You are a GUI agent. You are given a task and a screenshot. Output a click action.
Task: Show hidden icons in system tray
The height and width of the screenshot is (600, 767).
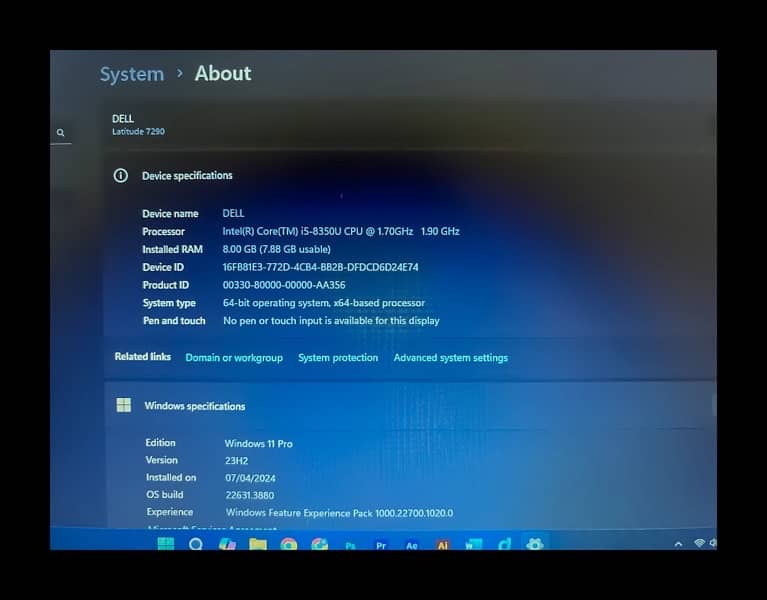679,544
